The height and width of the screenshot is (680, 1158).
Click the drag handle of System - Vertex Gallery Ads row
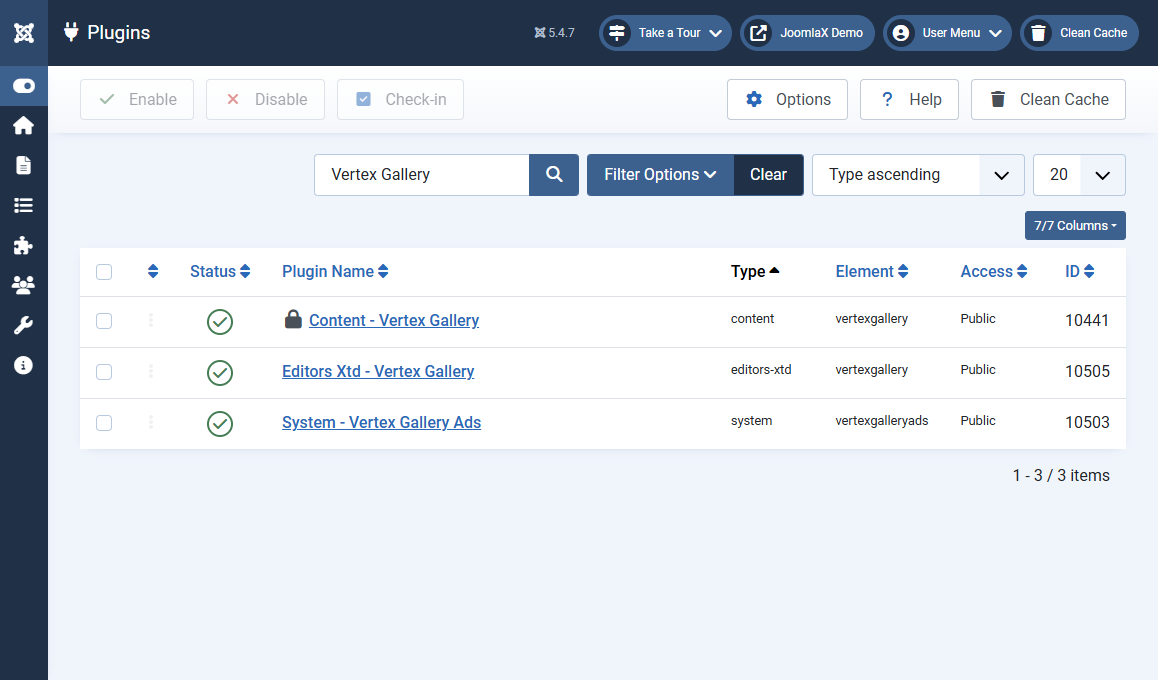coord(151,422)
